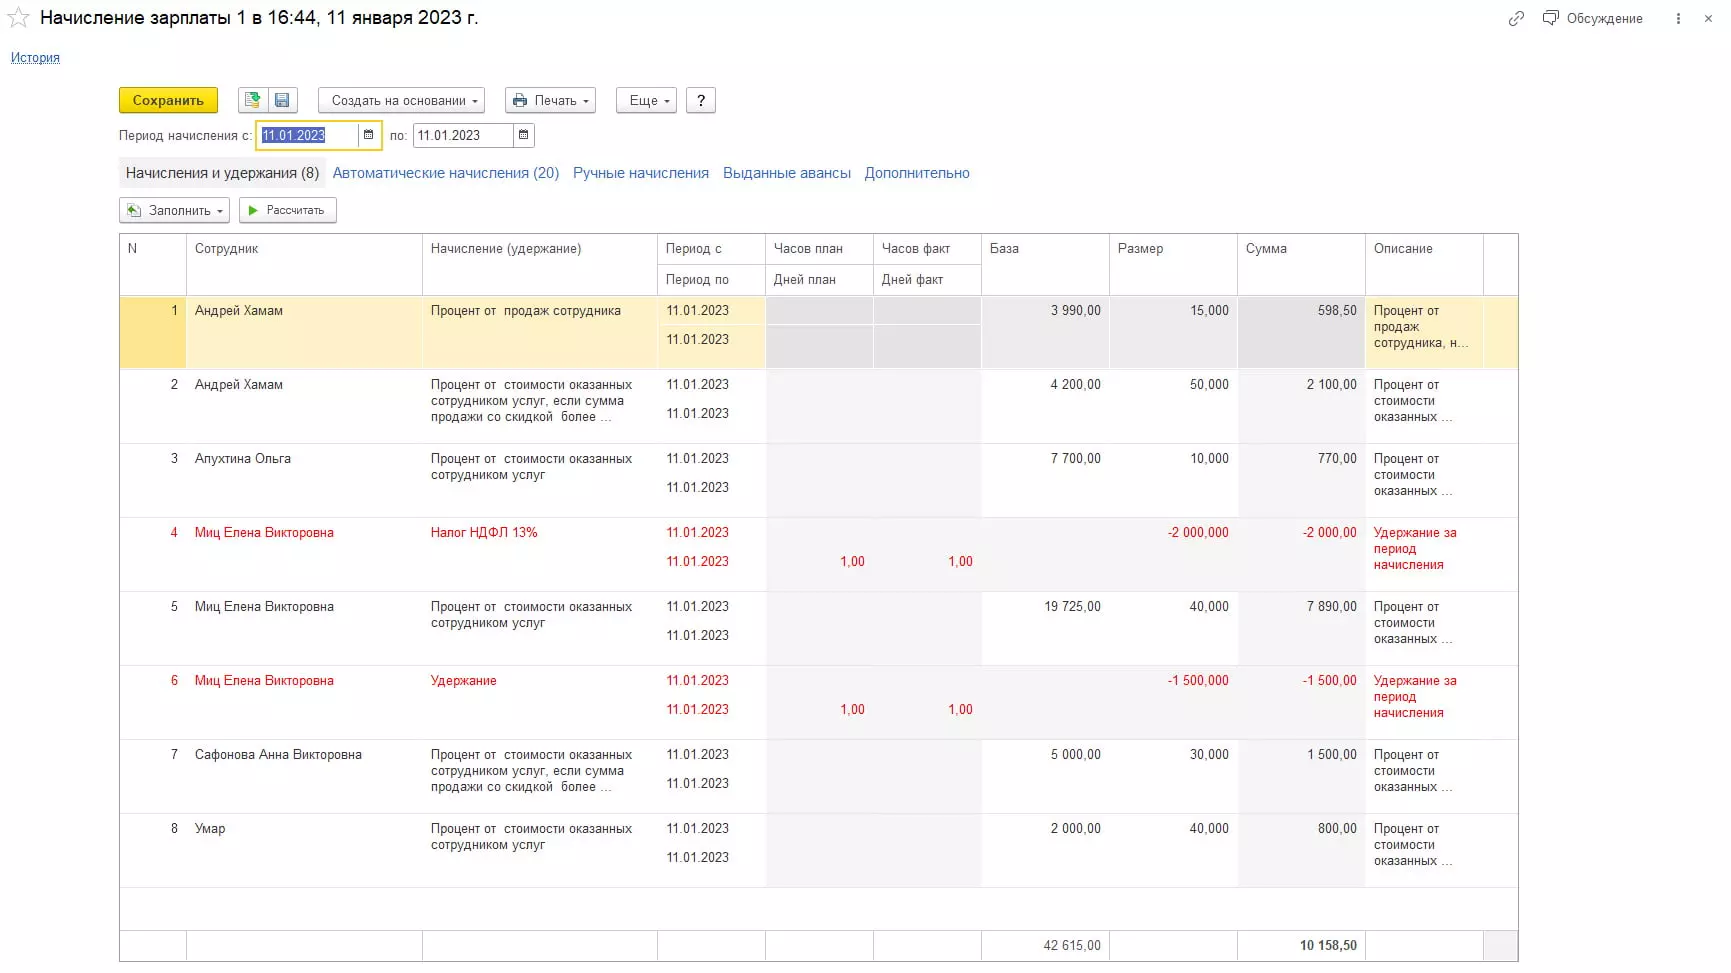The height and width of the screenshot is (973, 1731).
Task: Select employee Сафонова Анна Викторовна
Action: [304, 776]
